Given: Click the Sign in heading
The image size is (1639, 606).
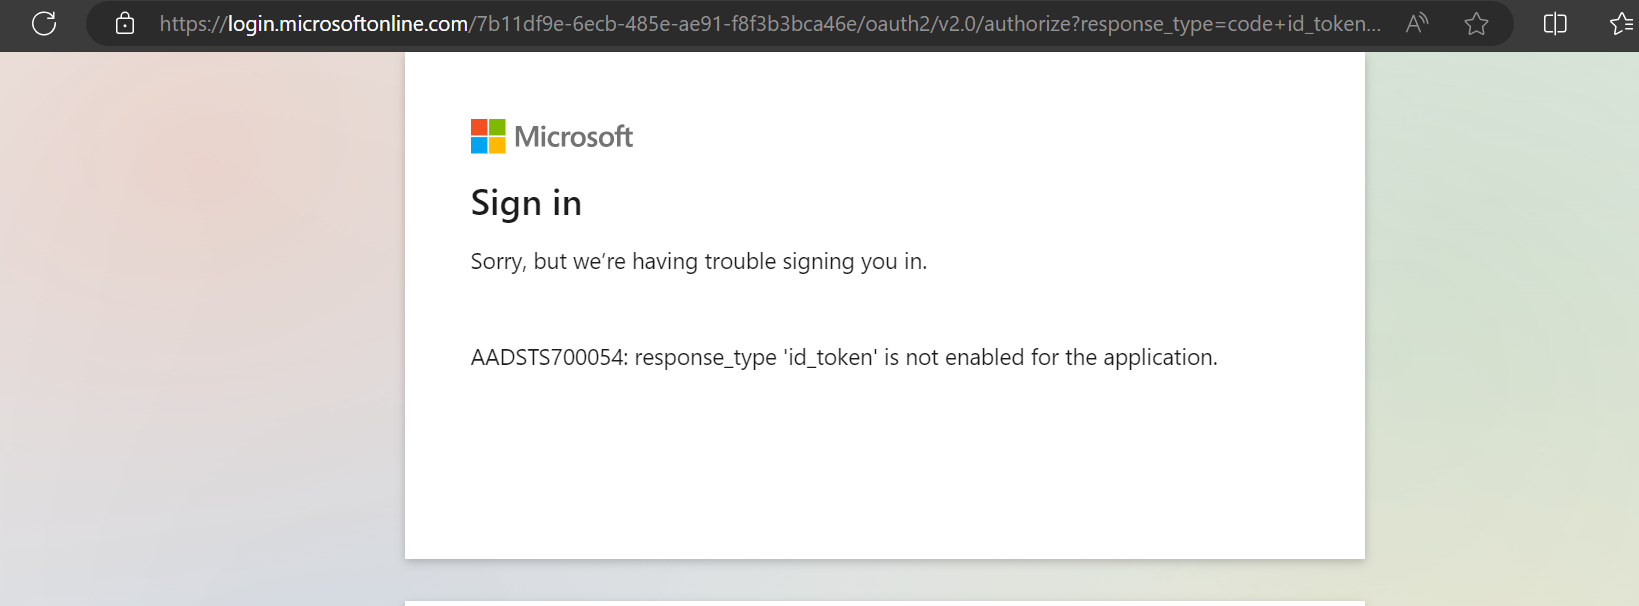Looking at the screenshot, I should pyautogui.click(x=526, y=203).
